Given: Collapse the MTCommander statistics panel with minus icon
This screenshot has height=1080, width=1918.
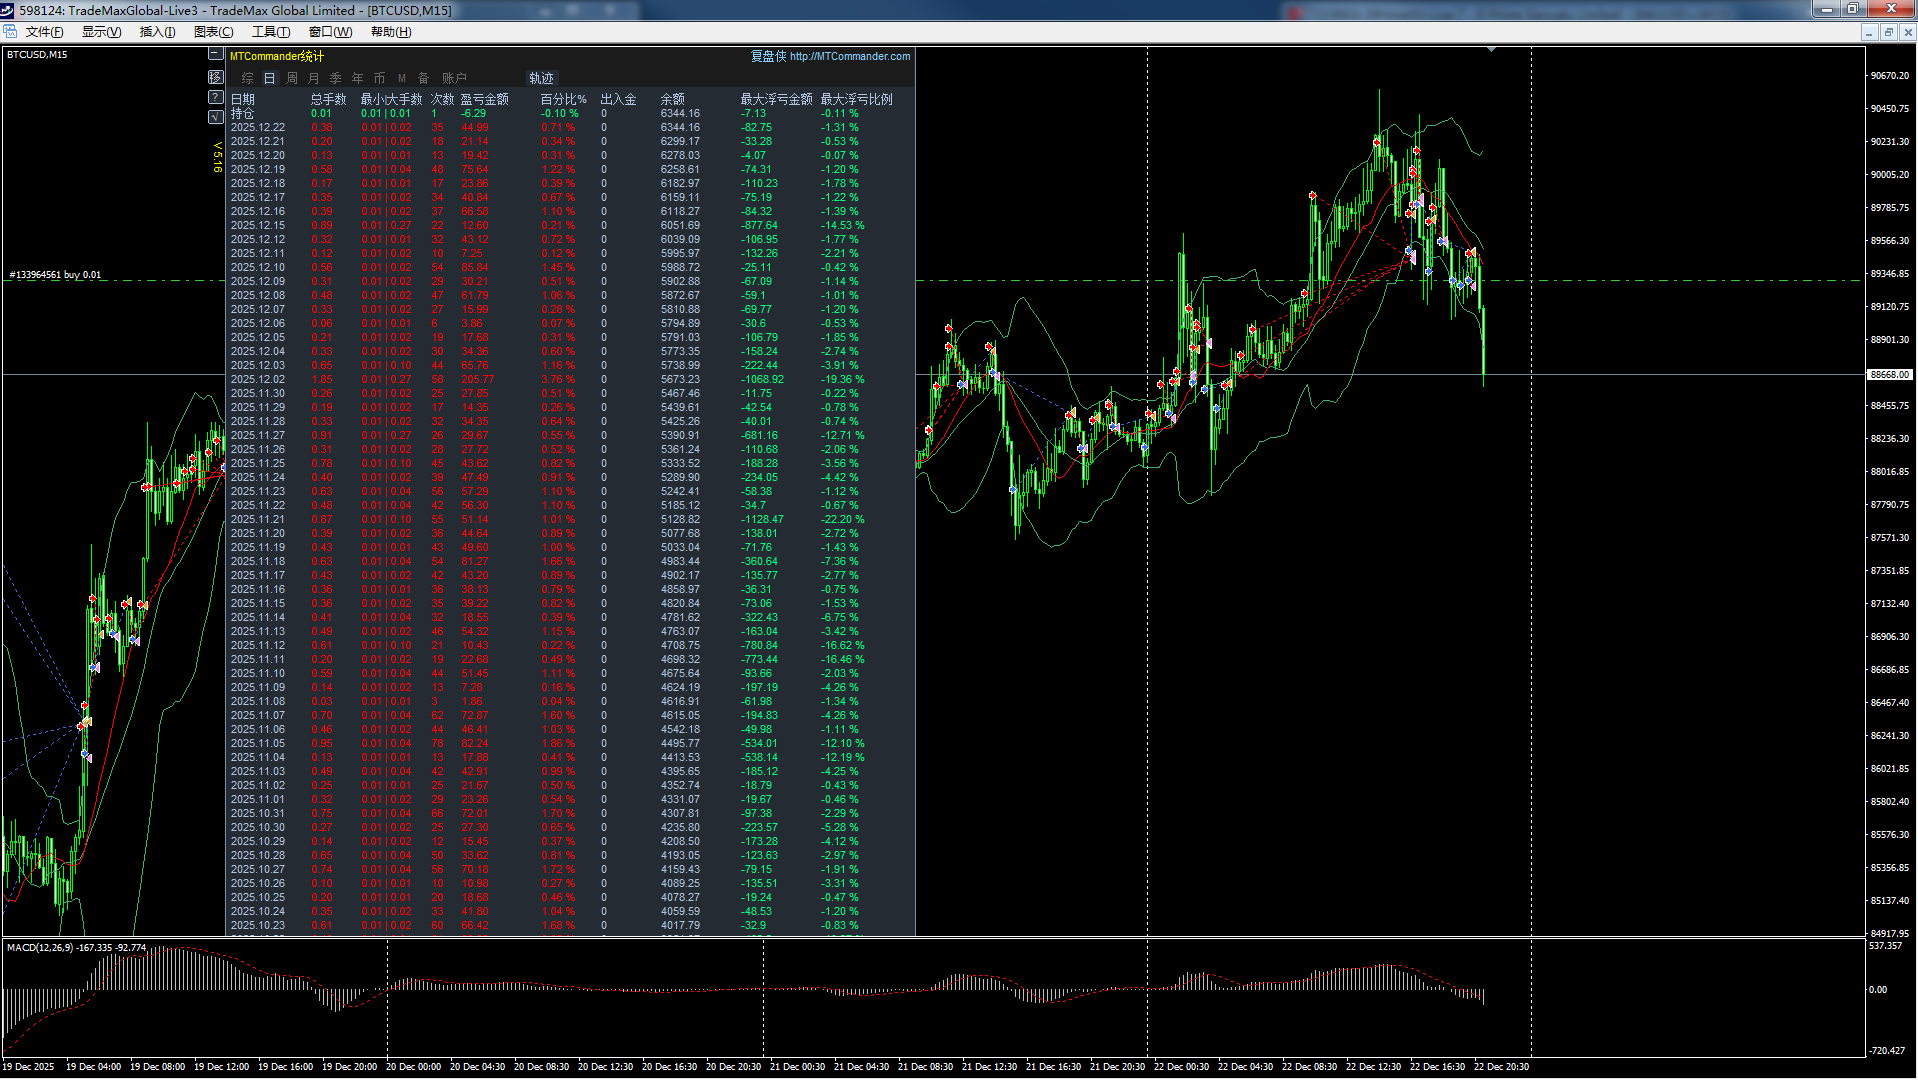Looking at the screenshot, I should click(215, 54).
